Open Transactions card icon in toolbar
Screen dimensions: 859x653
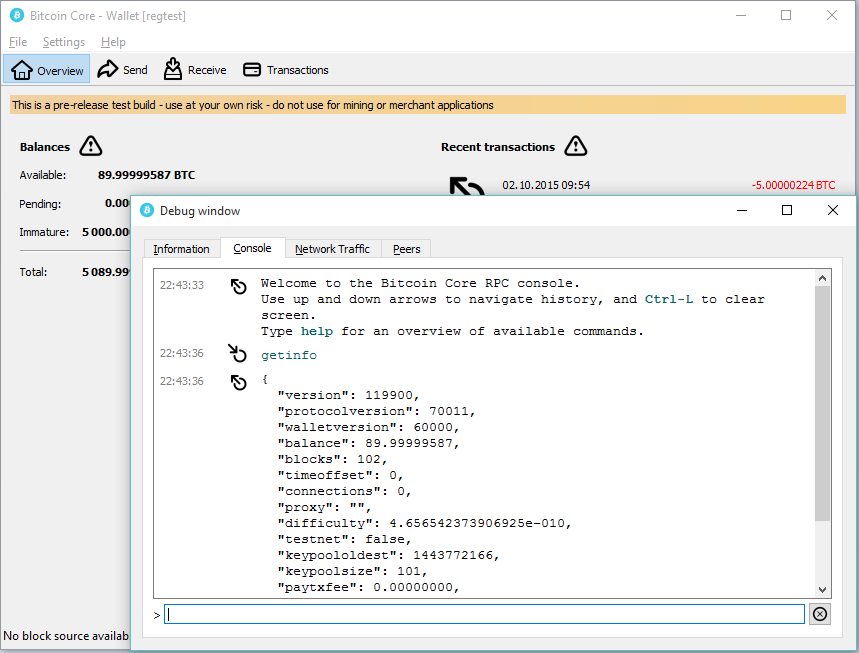click(x=252, y=70)
